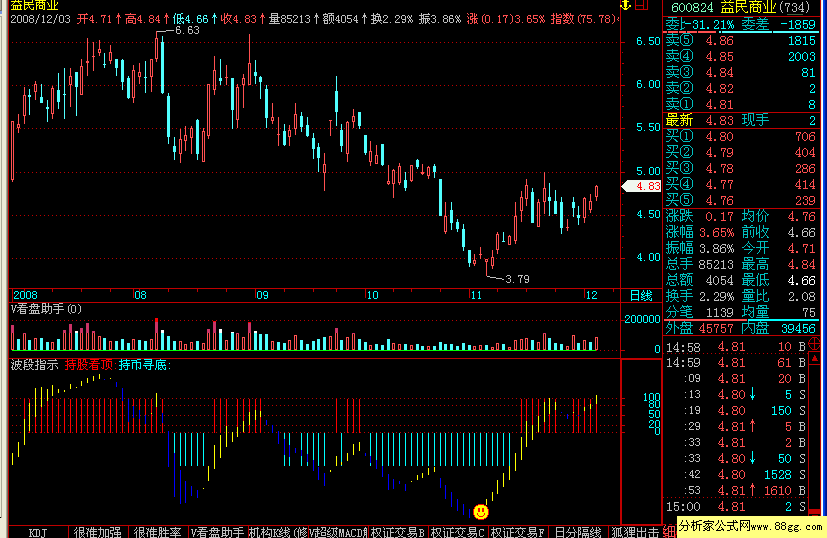Select the 卖① 4.81 order row
The image size is (827, 538).
click(741, 104)
